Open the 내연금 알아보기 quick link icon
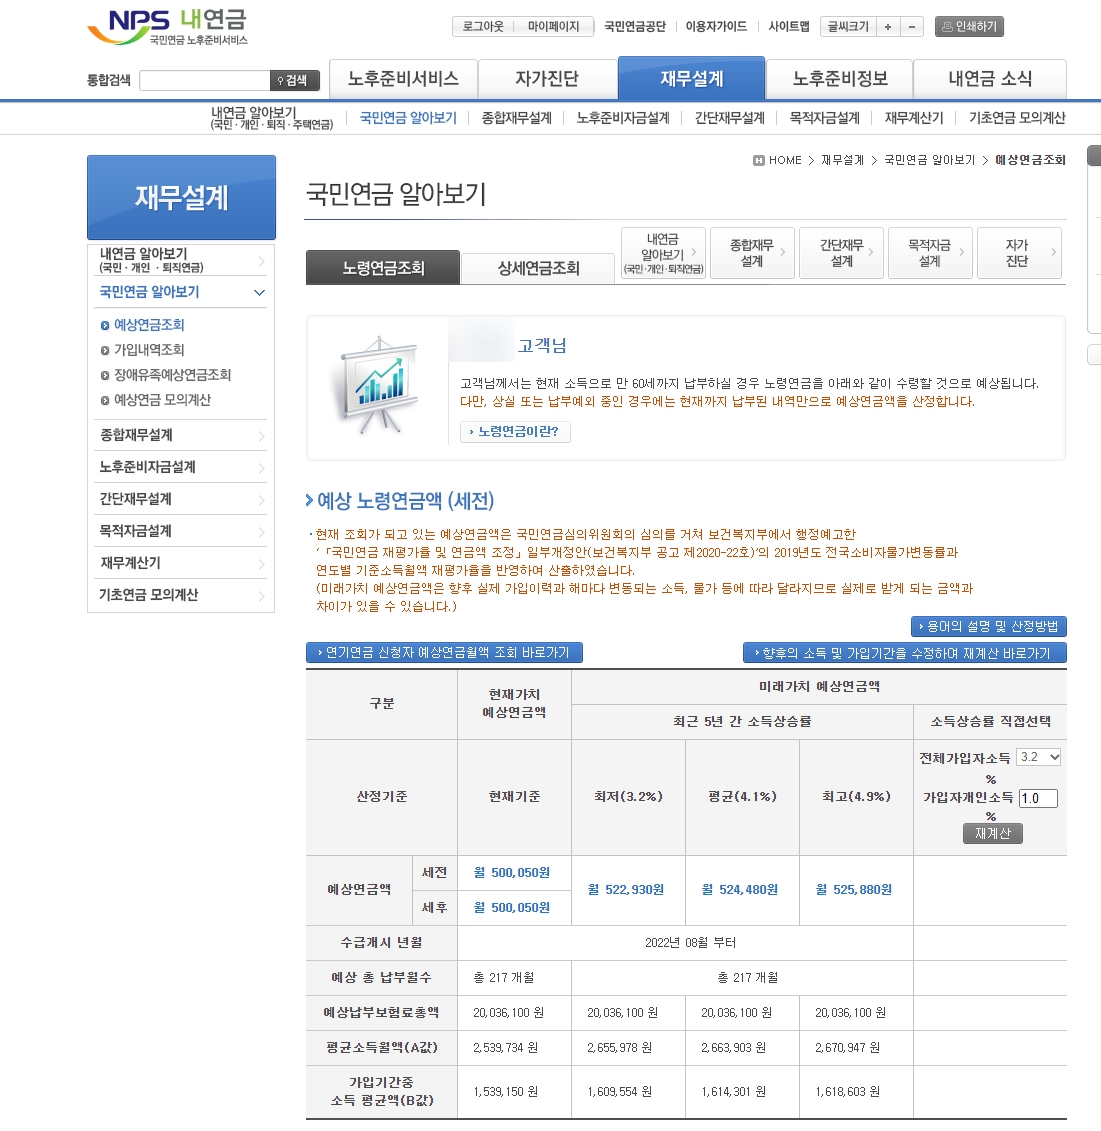1101x1131 pixels. [662, 253]
